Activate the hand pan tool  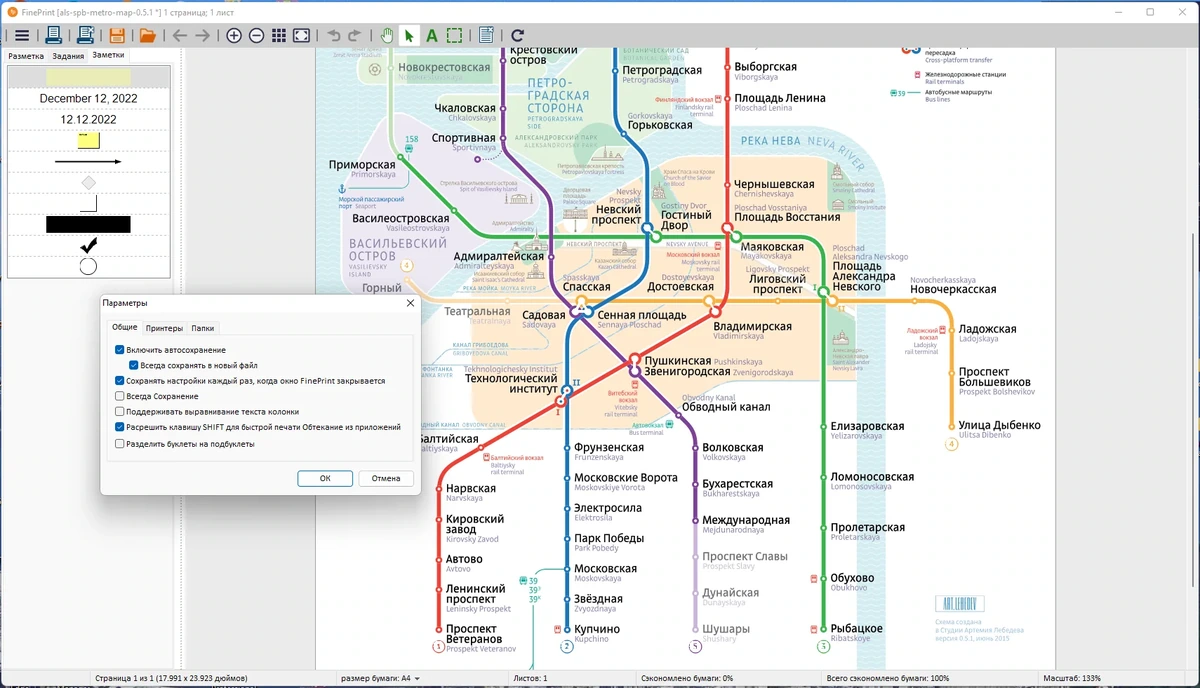pos(388,36)
